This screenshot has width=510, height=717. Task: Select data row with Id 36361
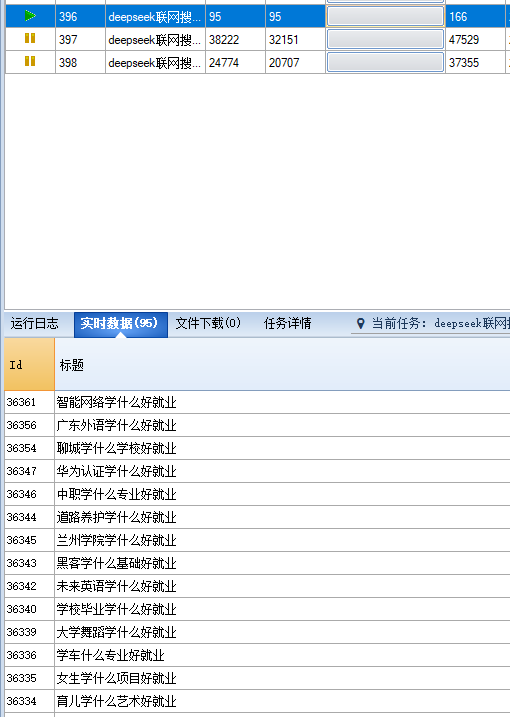coord(257,402)
